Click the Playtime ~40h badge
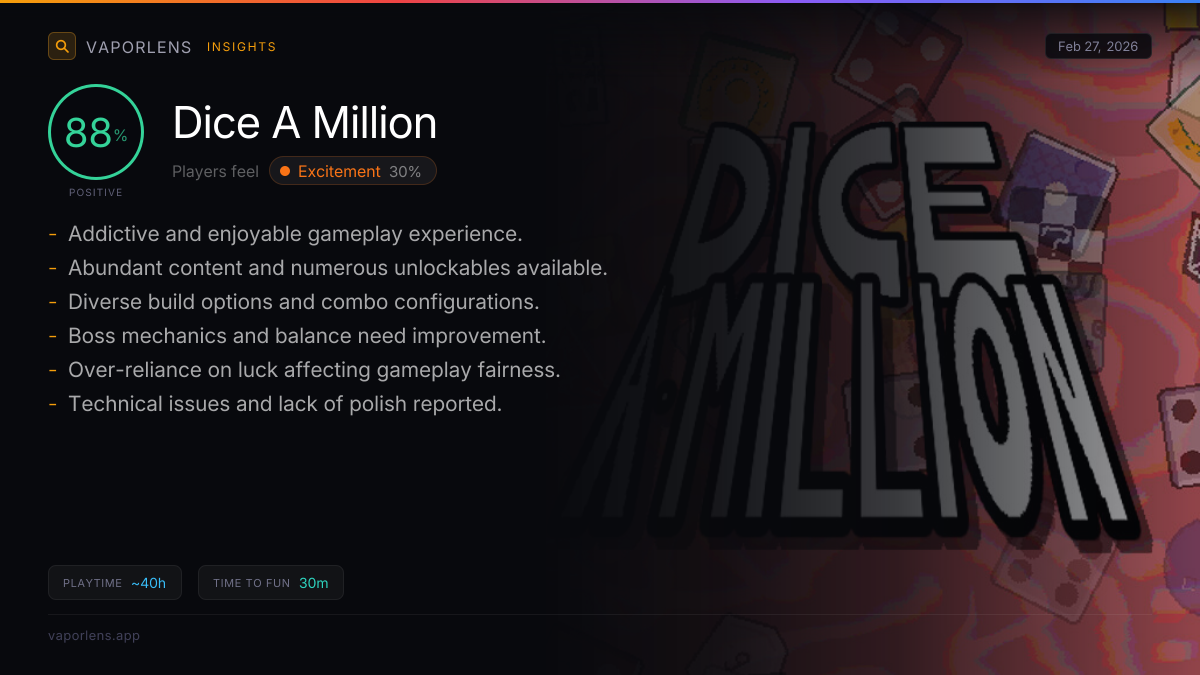 click(x=115, y=583)
